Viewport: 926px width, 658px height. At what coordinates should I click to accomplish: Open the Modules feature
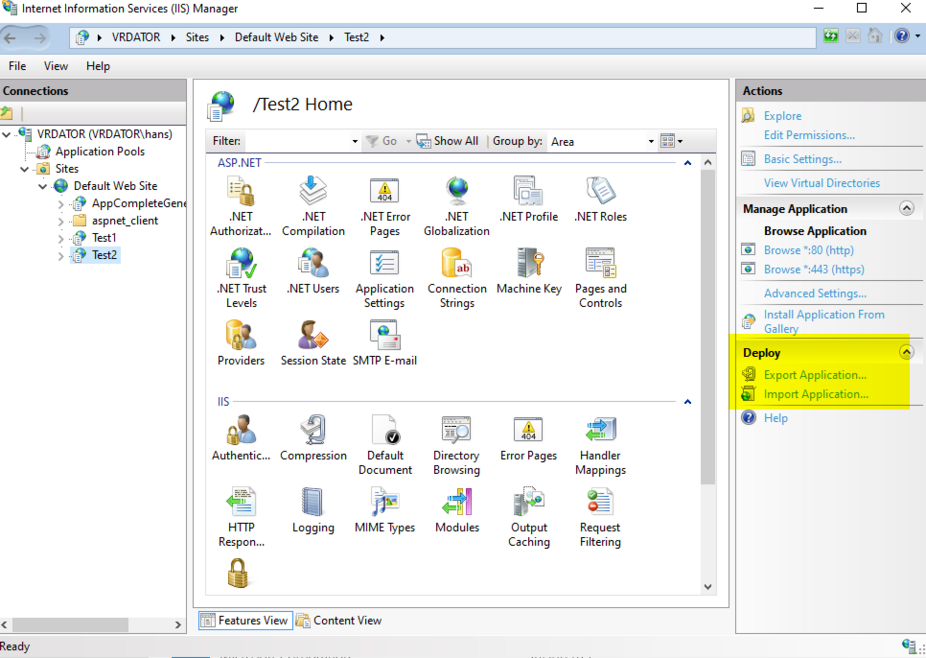(457, 510)
